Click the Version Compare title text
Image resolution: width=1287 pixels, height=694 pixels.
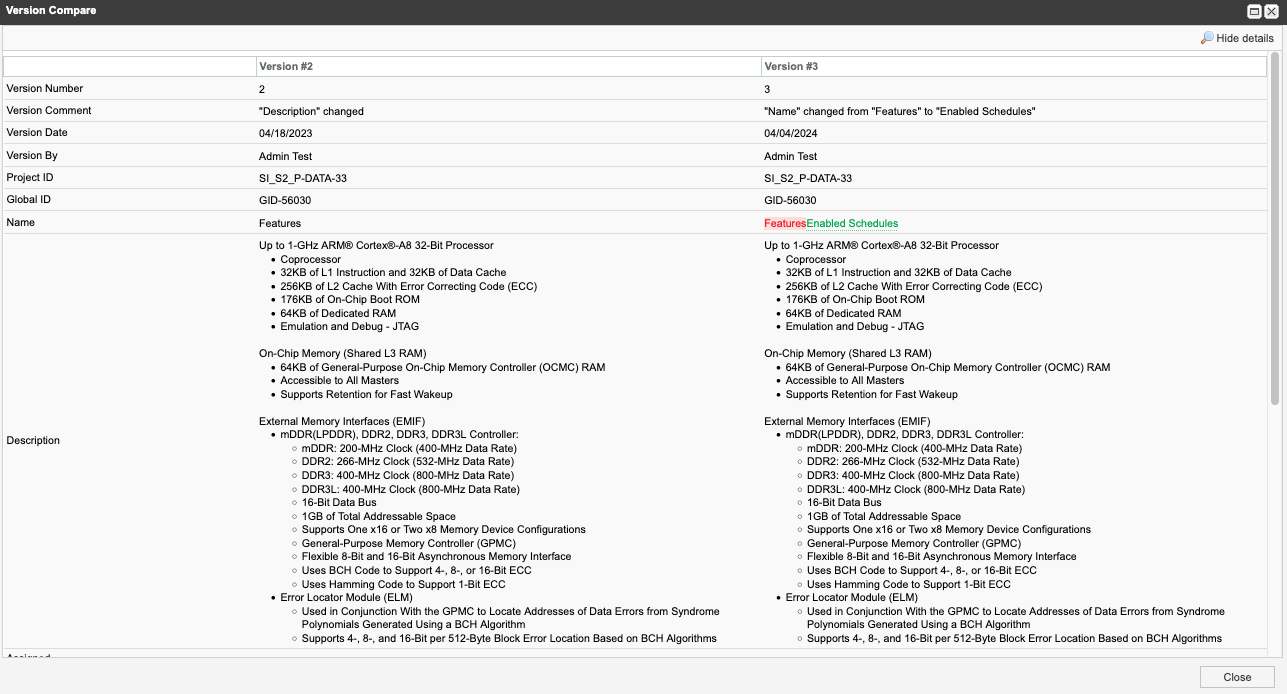(51, 11)
